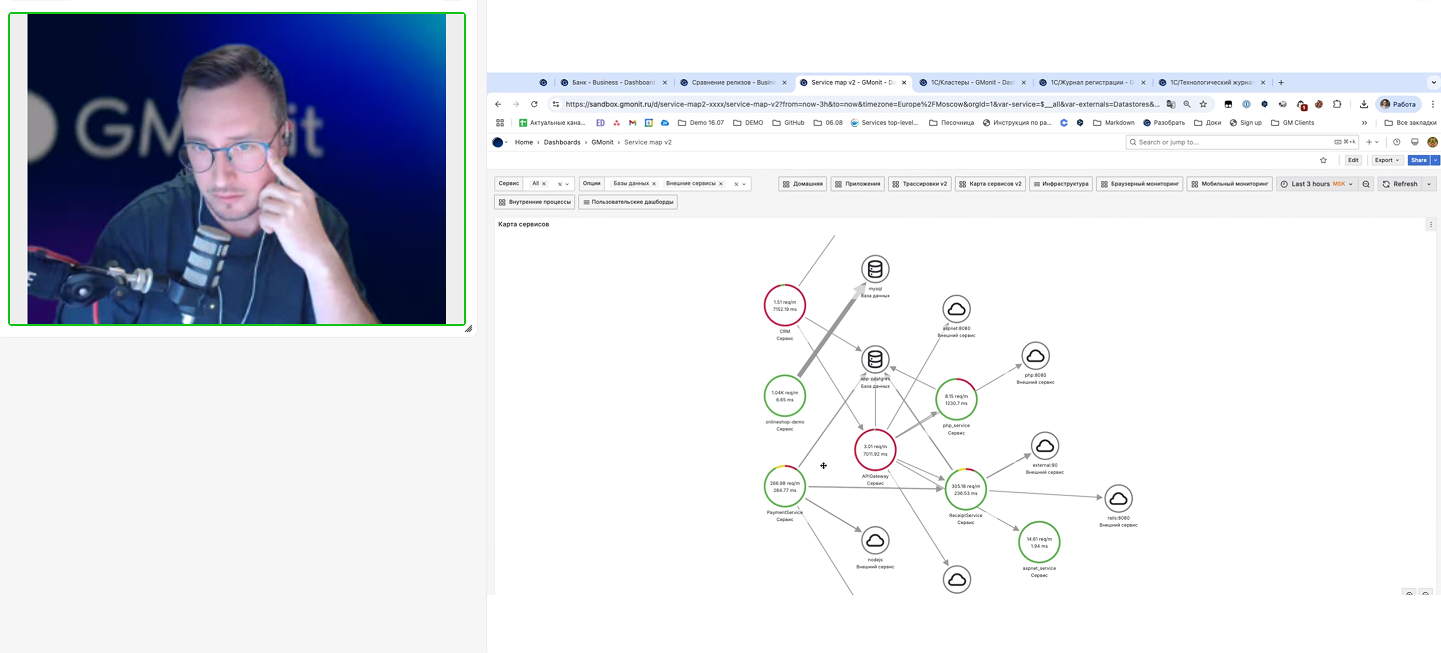Viewport: 1441px width, 653px height.
Task: Click the Refresh dashboard button
Action: [x=1400, y=184]
